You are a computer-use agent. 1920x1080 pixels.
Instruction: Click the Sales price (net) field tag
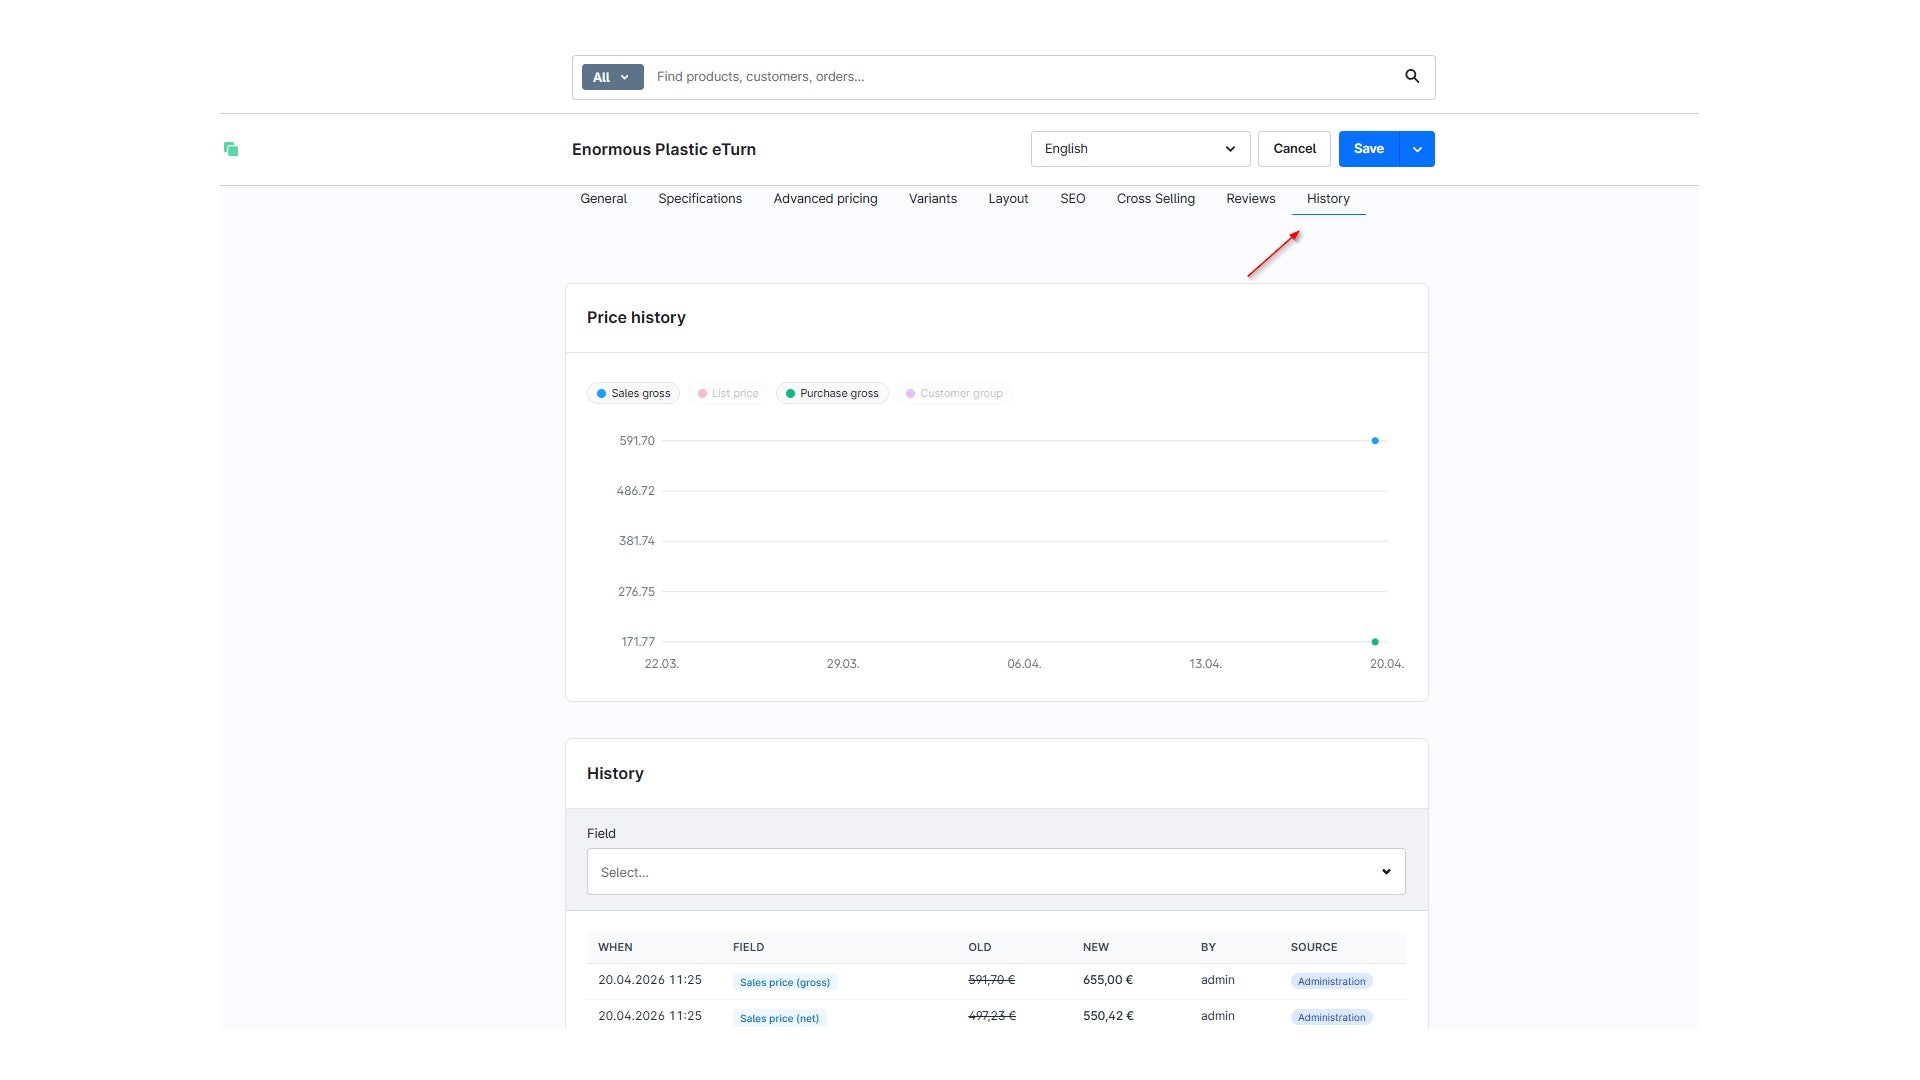[x=779, y=1018]
